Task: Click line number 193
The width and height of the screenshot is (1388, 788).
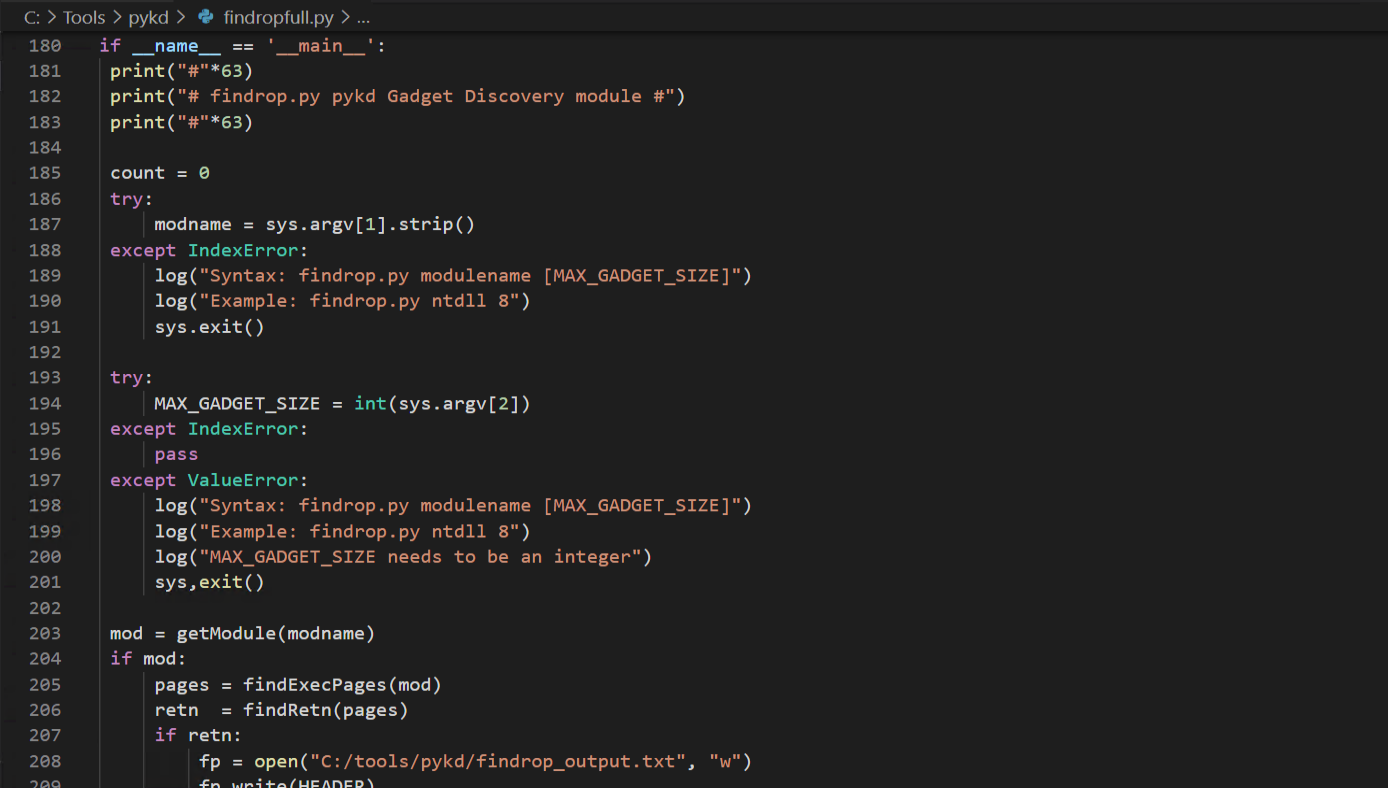Action: point(45,378)
